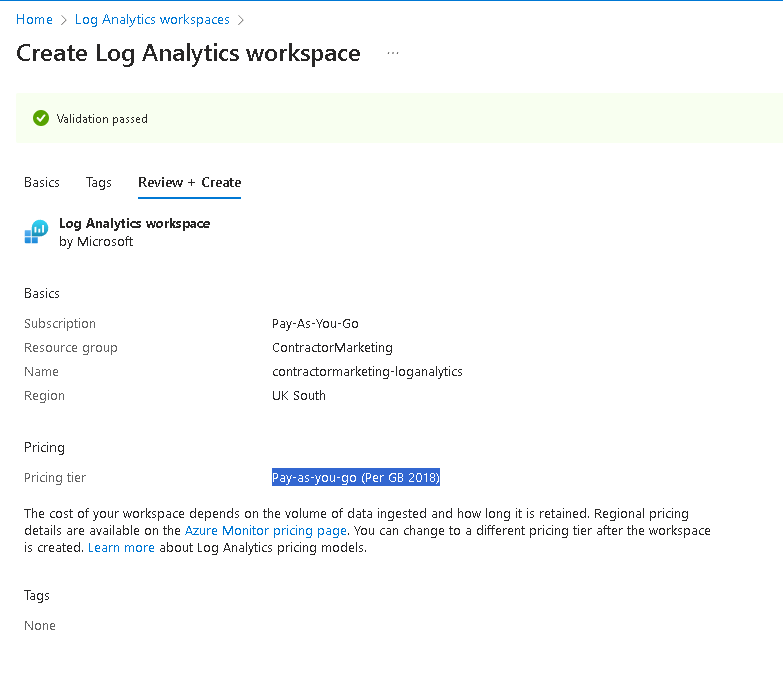This screenshot has height=686, width=783.
Task: Click the ContractorMarketing resource group value
Action: [332, 347]
